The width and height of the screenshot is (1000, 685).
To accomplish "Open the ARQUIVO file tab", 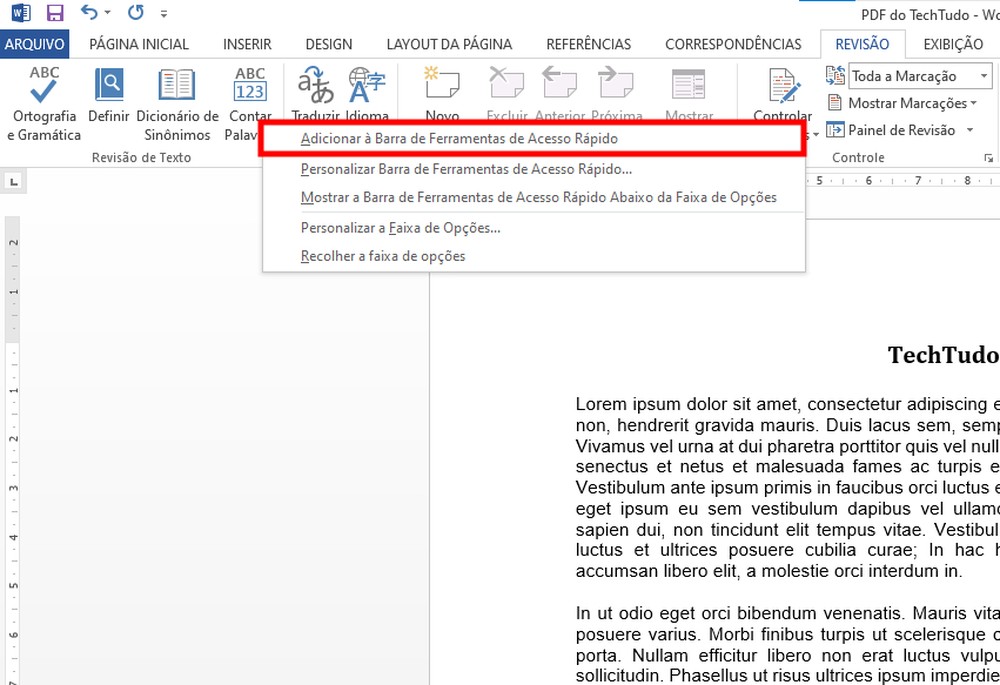I will point(34,44).
